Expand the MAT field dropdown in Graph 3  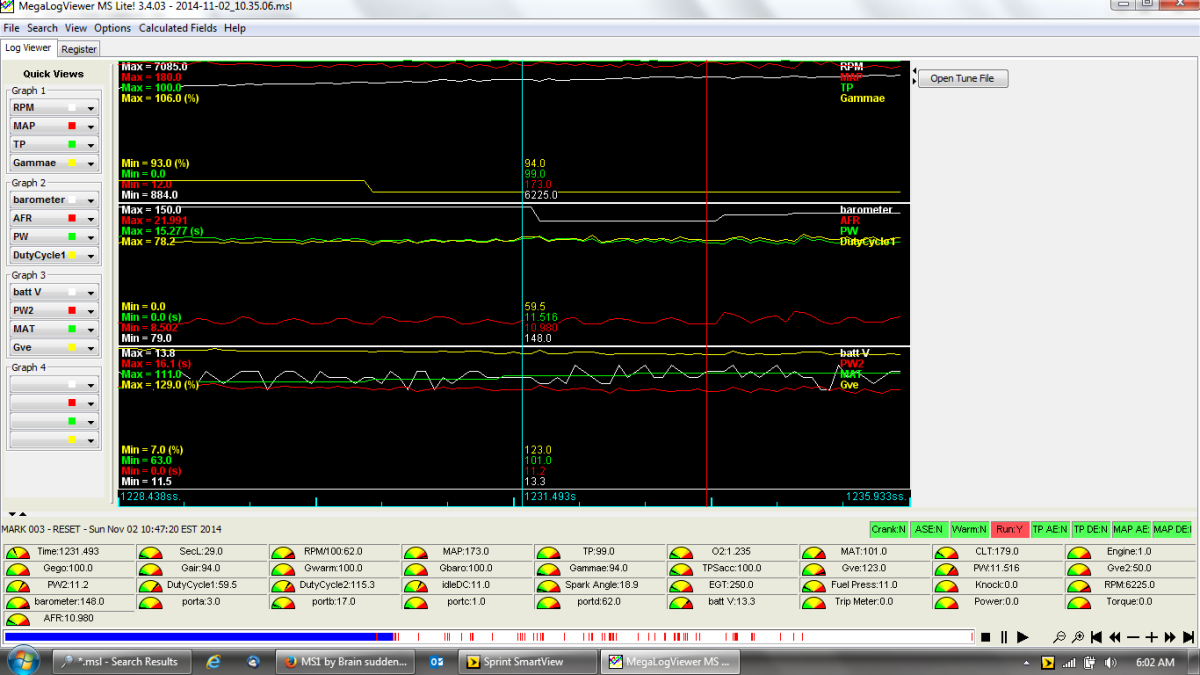click(90, 329)
